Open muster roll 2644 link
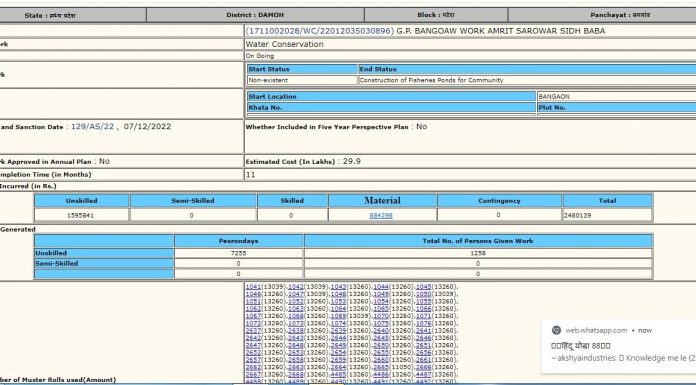This screenshot has height=385, width=696. click(338, 338)
